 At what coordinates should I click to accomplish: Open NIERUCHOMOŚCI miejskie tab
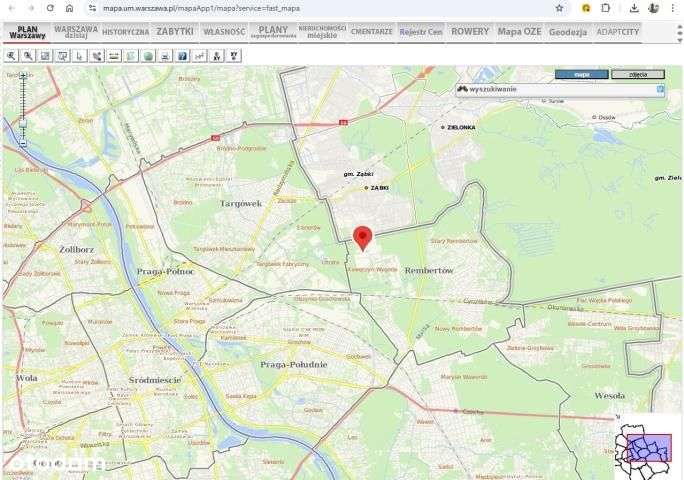coord(322,32)
